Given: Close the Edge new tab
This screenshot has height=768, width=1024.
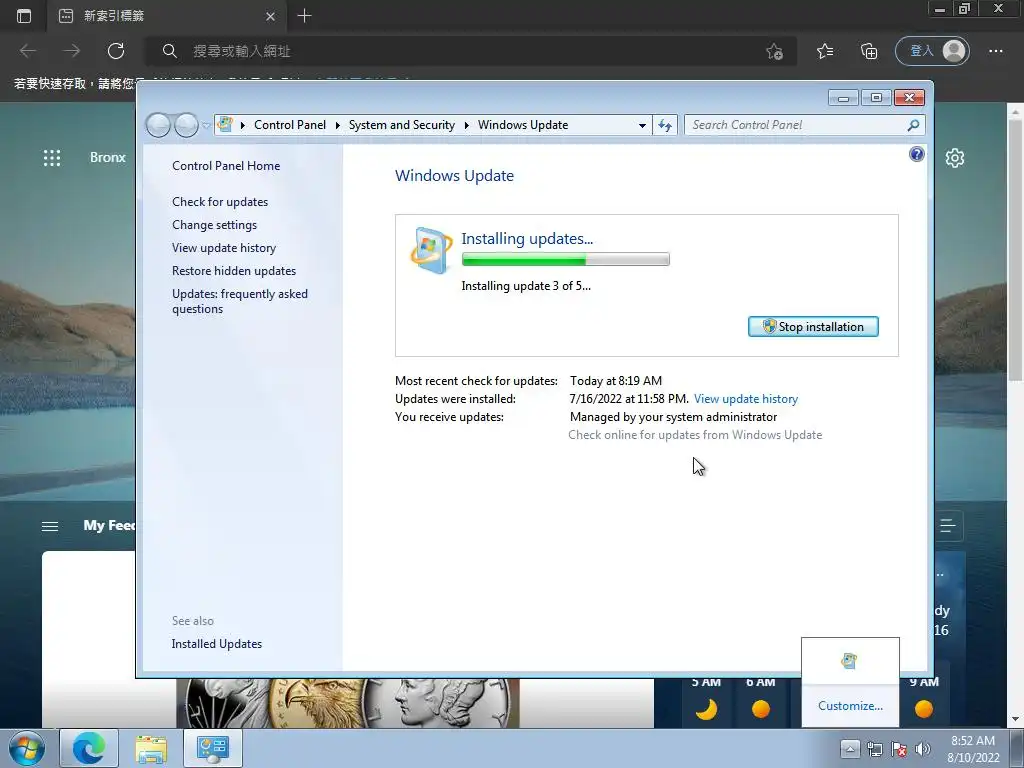Looking at the screenshot, I should (x=270, y=16).
